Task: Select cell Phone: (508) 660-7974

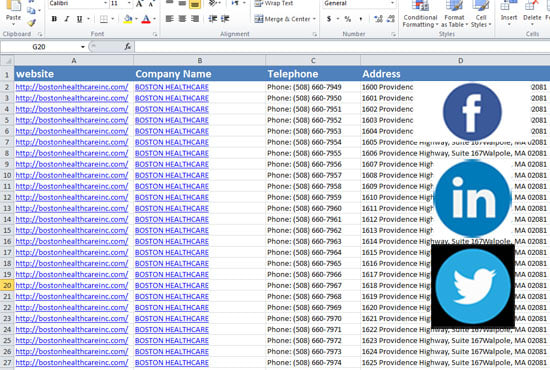Action: 313,363
